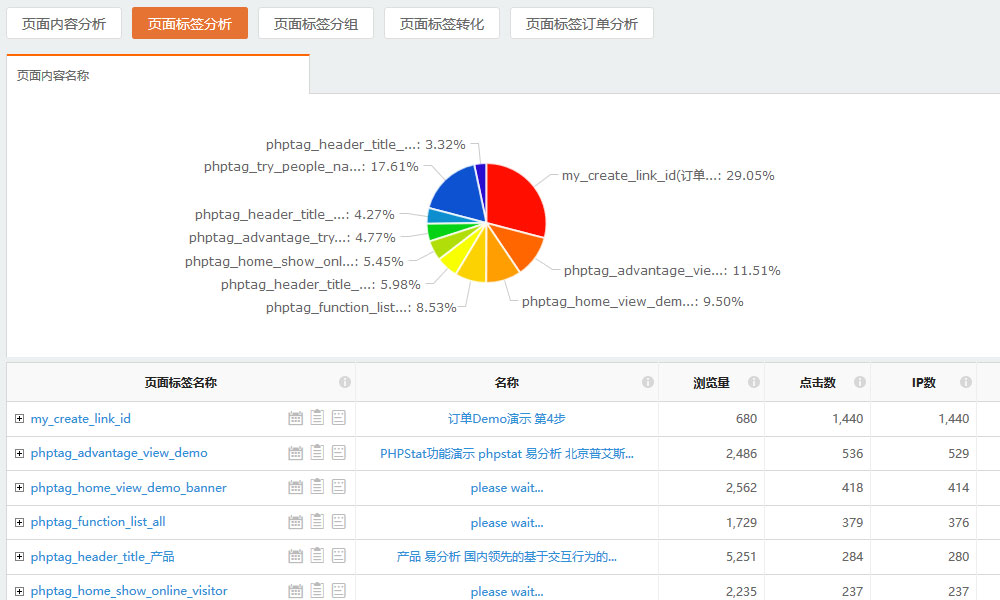Click calendar icon in my_create_link_id row
The height and width of the screenshot is (600, 1000).
[x=295, y=418]
